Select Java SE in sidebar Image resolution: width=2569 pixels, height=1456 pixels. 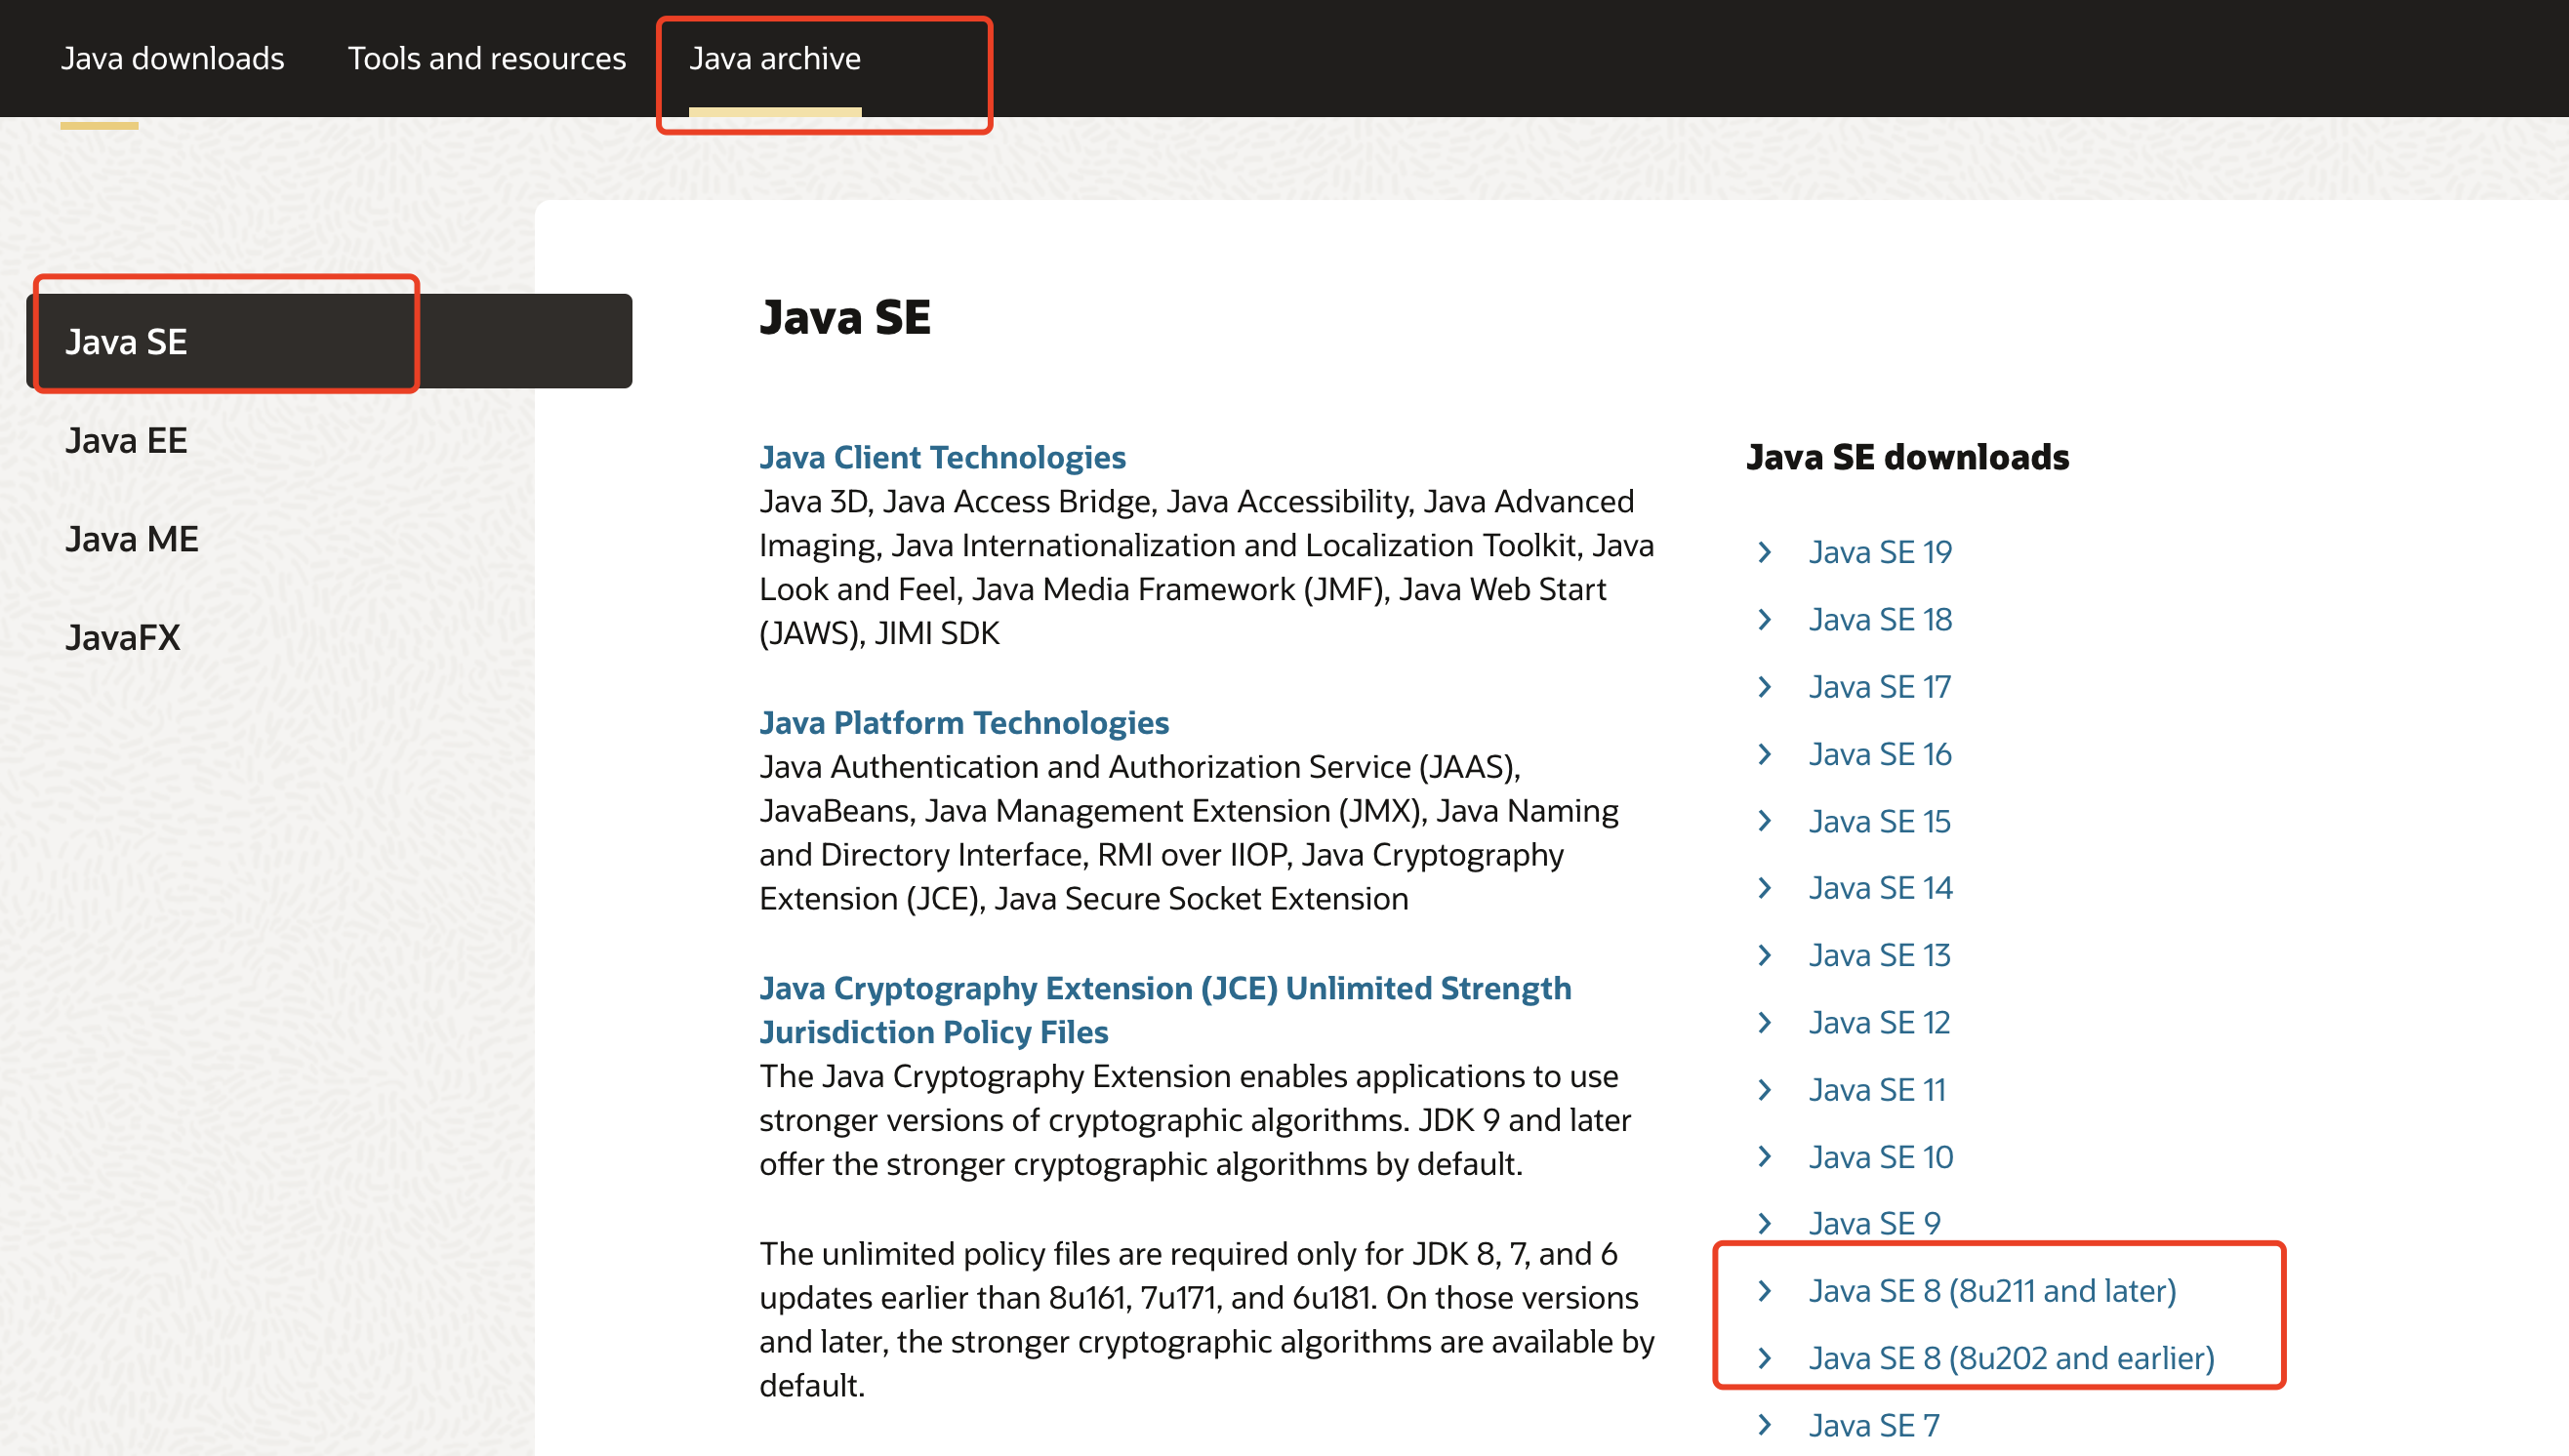[126, 342]
